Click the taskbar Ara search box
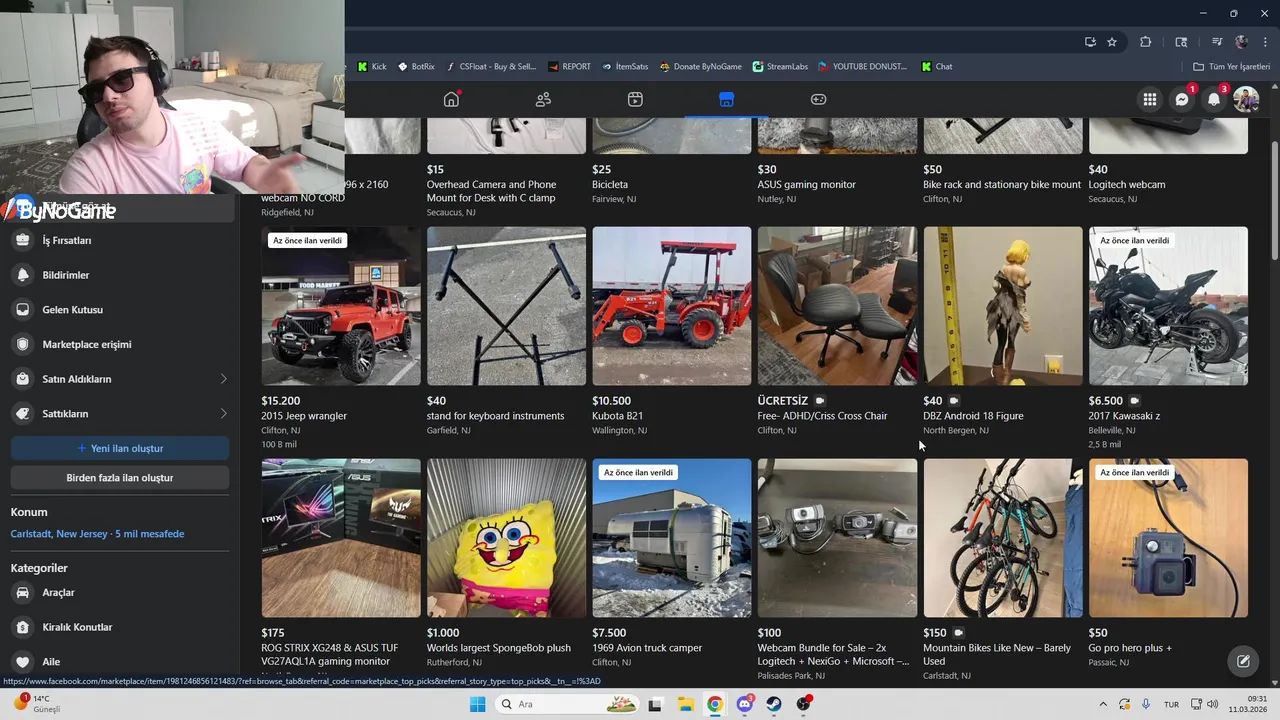1280x720 pixels. [567, 704]
